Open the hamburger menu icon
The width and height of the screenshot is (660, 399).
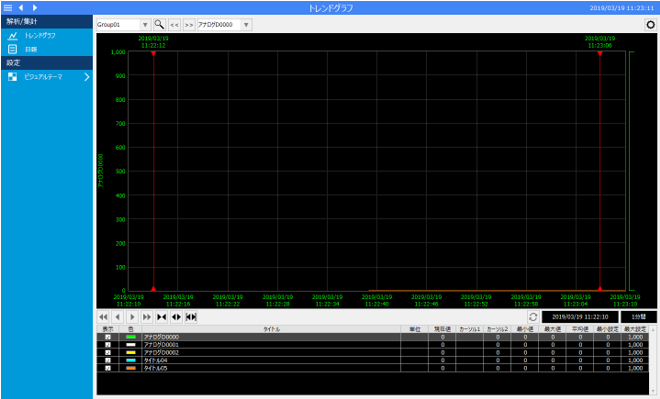click(8, 8)
